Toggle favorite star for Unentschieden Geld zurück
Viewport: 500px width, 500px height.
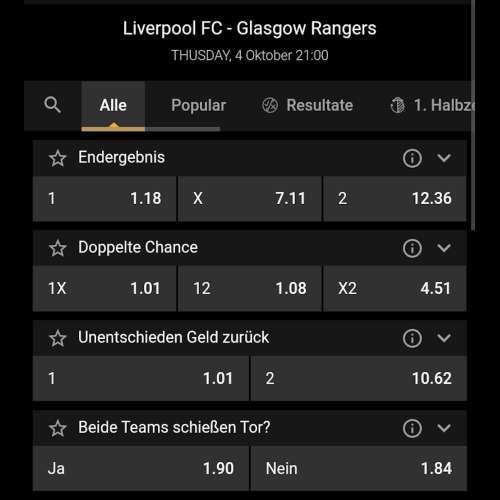pos(58,338)
